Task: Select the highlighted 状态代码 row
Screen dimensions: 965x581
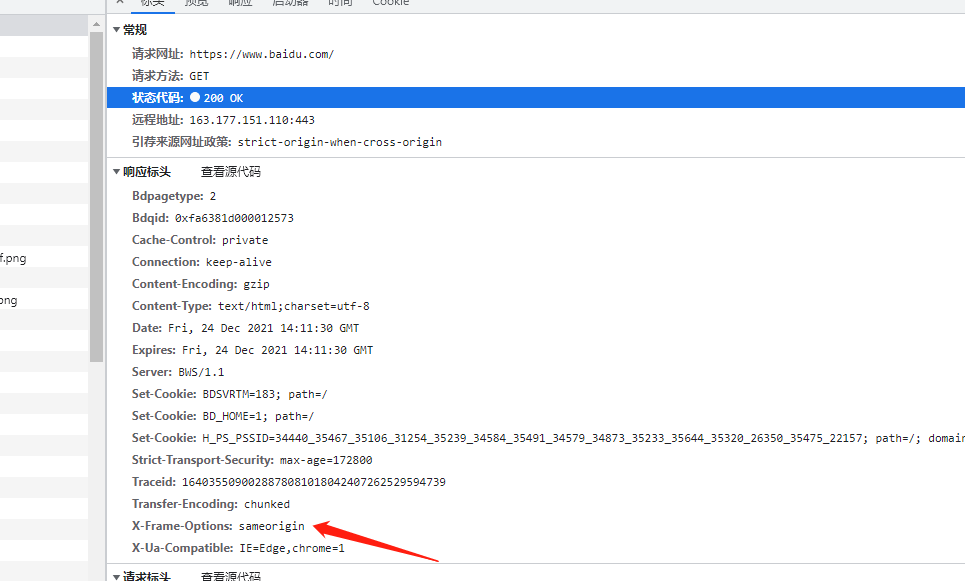Action: click(500, 98)
